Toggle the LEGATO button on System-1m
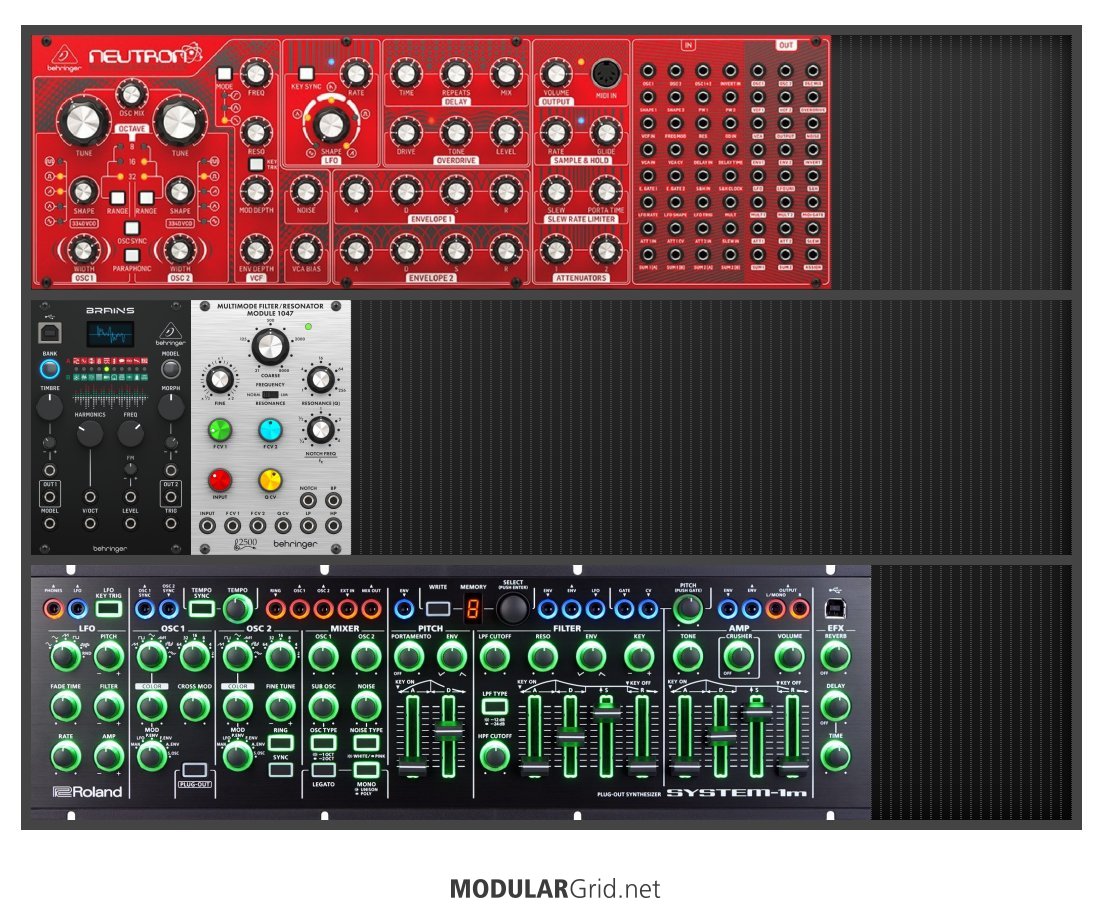This screenshot has width=1112, height=910. click(x=323, y=770)
